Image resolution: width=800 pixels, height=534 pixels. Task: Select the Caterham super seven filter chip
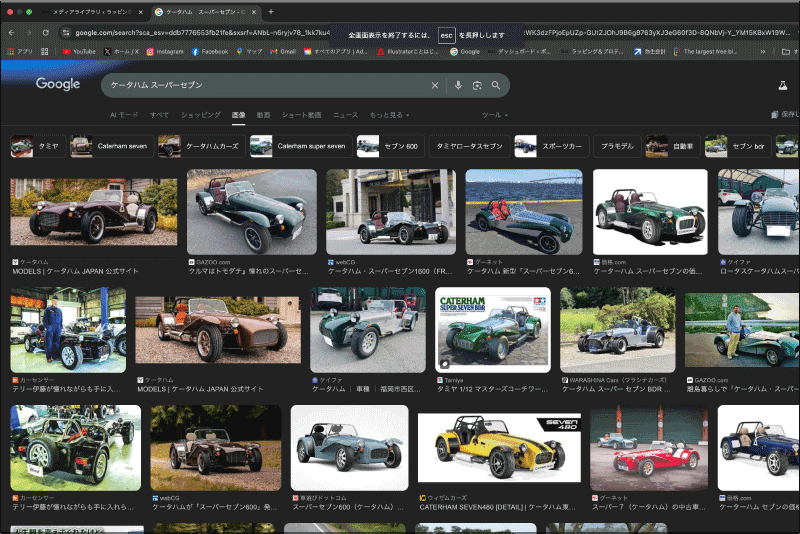(x=299, y=146)
